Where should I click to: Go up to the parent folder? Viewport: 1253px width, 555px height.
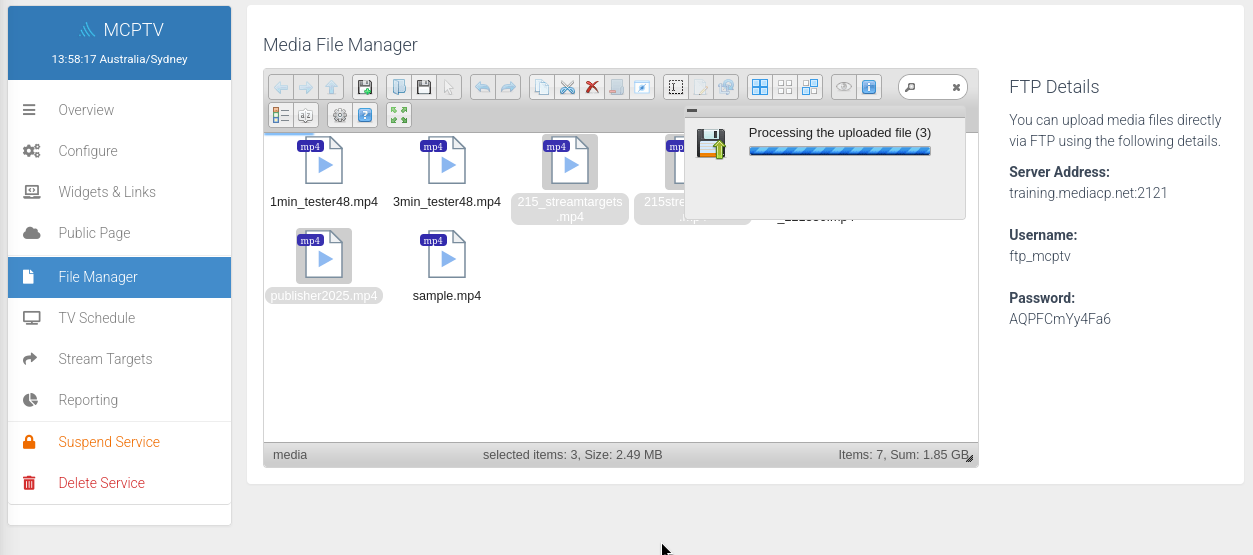[331, 87]
